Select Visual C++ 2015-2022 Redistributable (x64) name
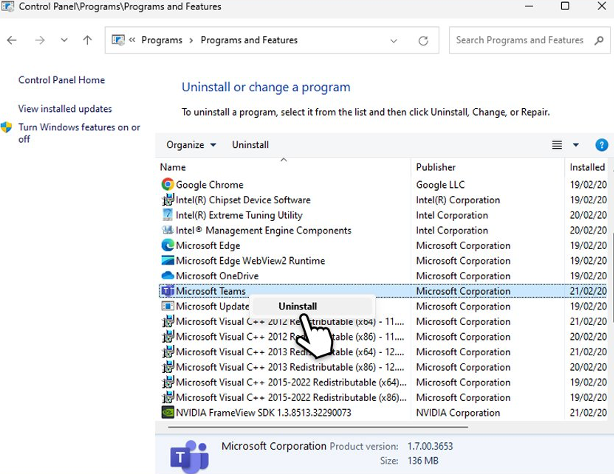Screen dimensions: 614x474 click(x=291, y=382)
